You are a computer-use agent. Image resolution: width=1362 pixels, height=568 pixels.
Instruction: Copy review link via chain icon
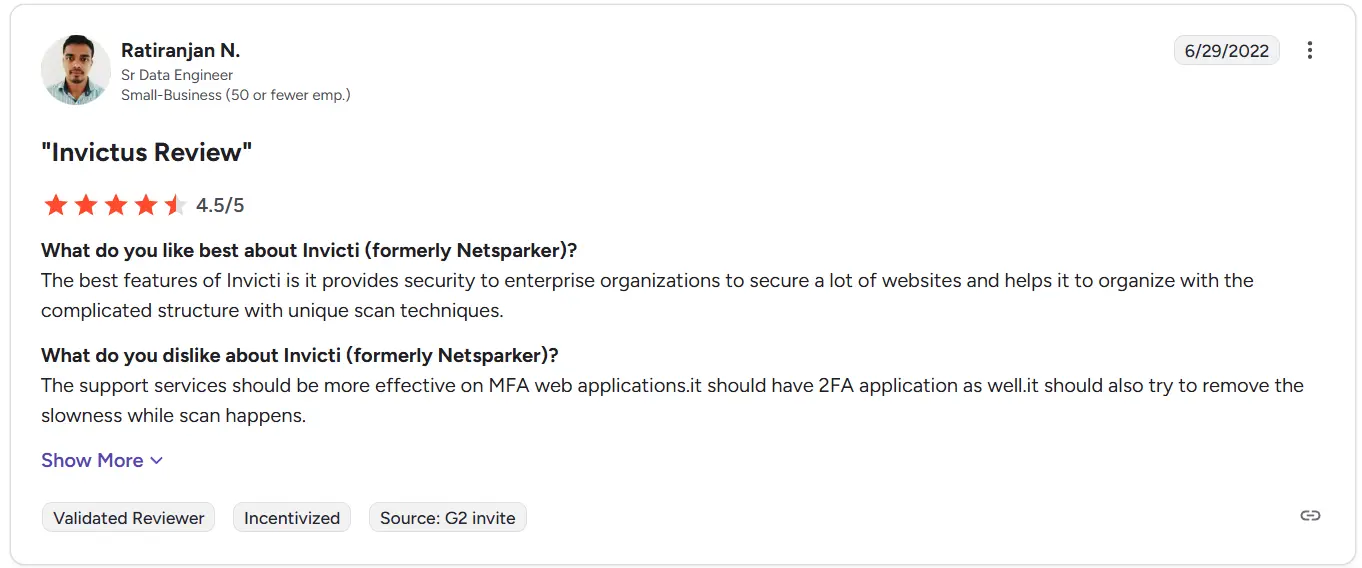point(1310,516)
